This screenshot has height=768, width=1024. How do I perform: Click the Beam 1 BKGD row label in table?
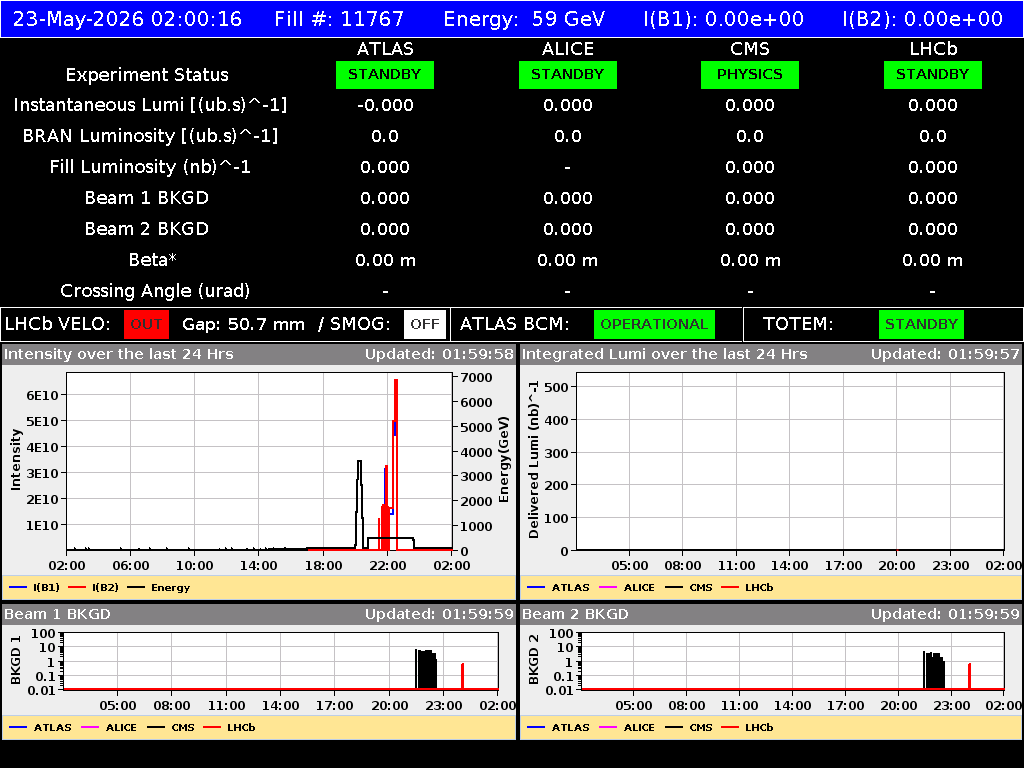(x=147, y=198)
